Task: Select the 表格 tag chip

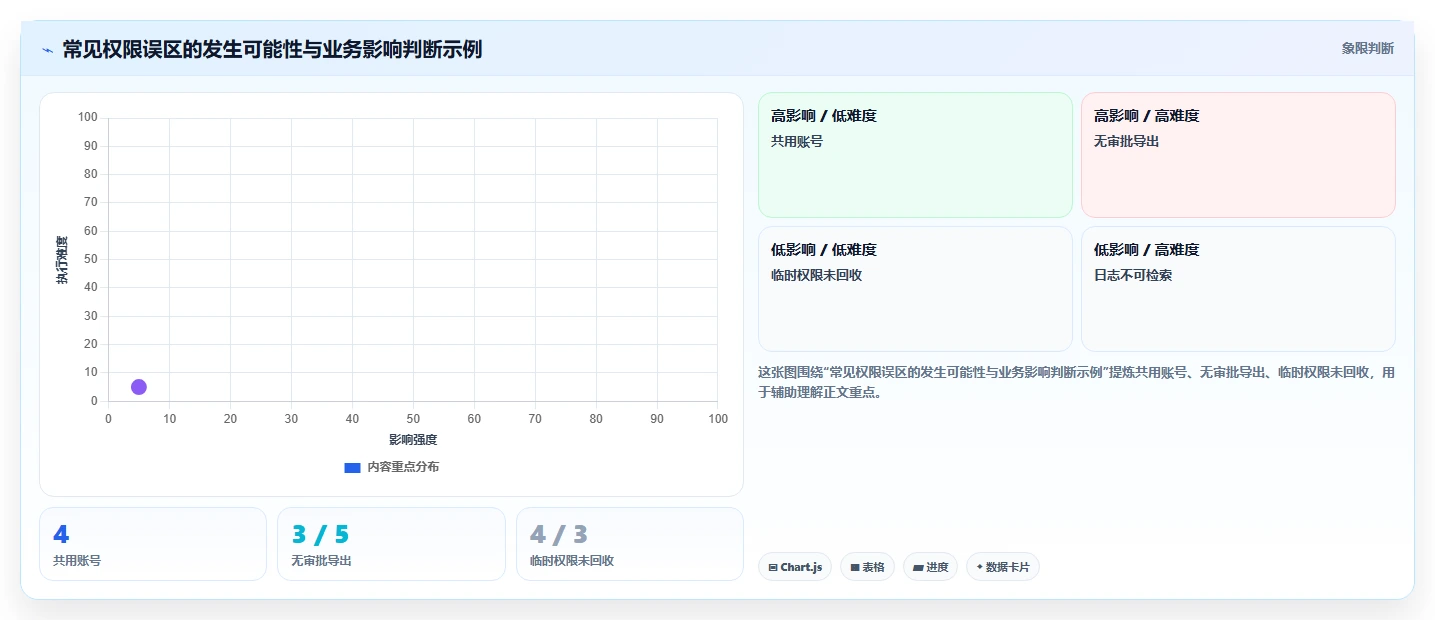Action: [867, 567]
